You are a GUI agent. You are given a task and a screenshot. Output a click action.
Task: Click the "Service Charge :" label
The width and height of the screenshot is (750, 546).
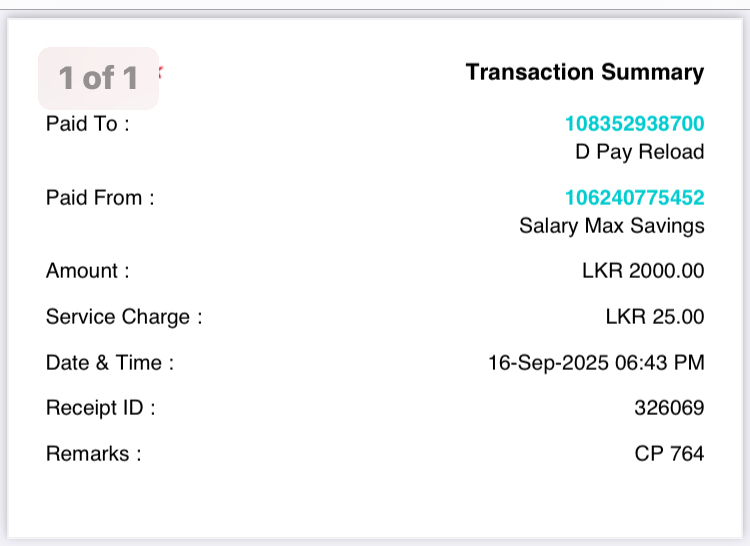[124, 317]
